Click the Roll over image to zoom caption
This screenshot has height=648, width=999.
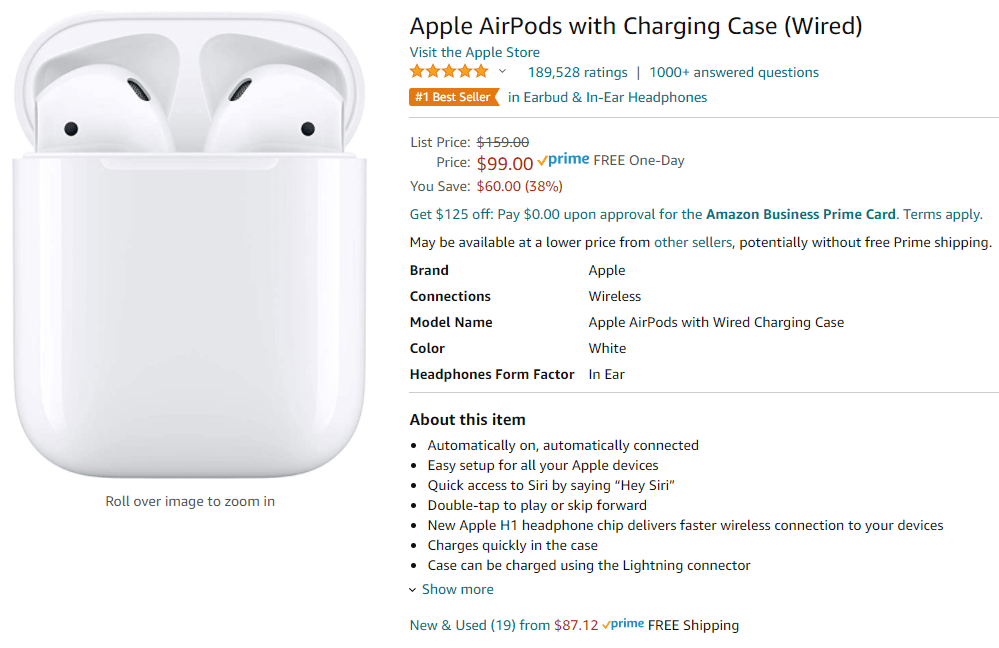pos(190,501)
